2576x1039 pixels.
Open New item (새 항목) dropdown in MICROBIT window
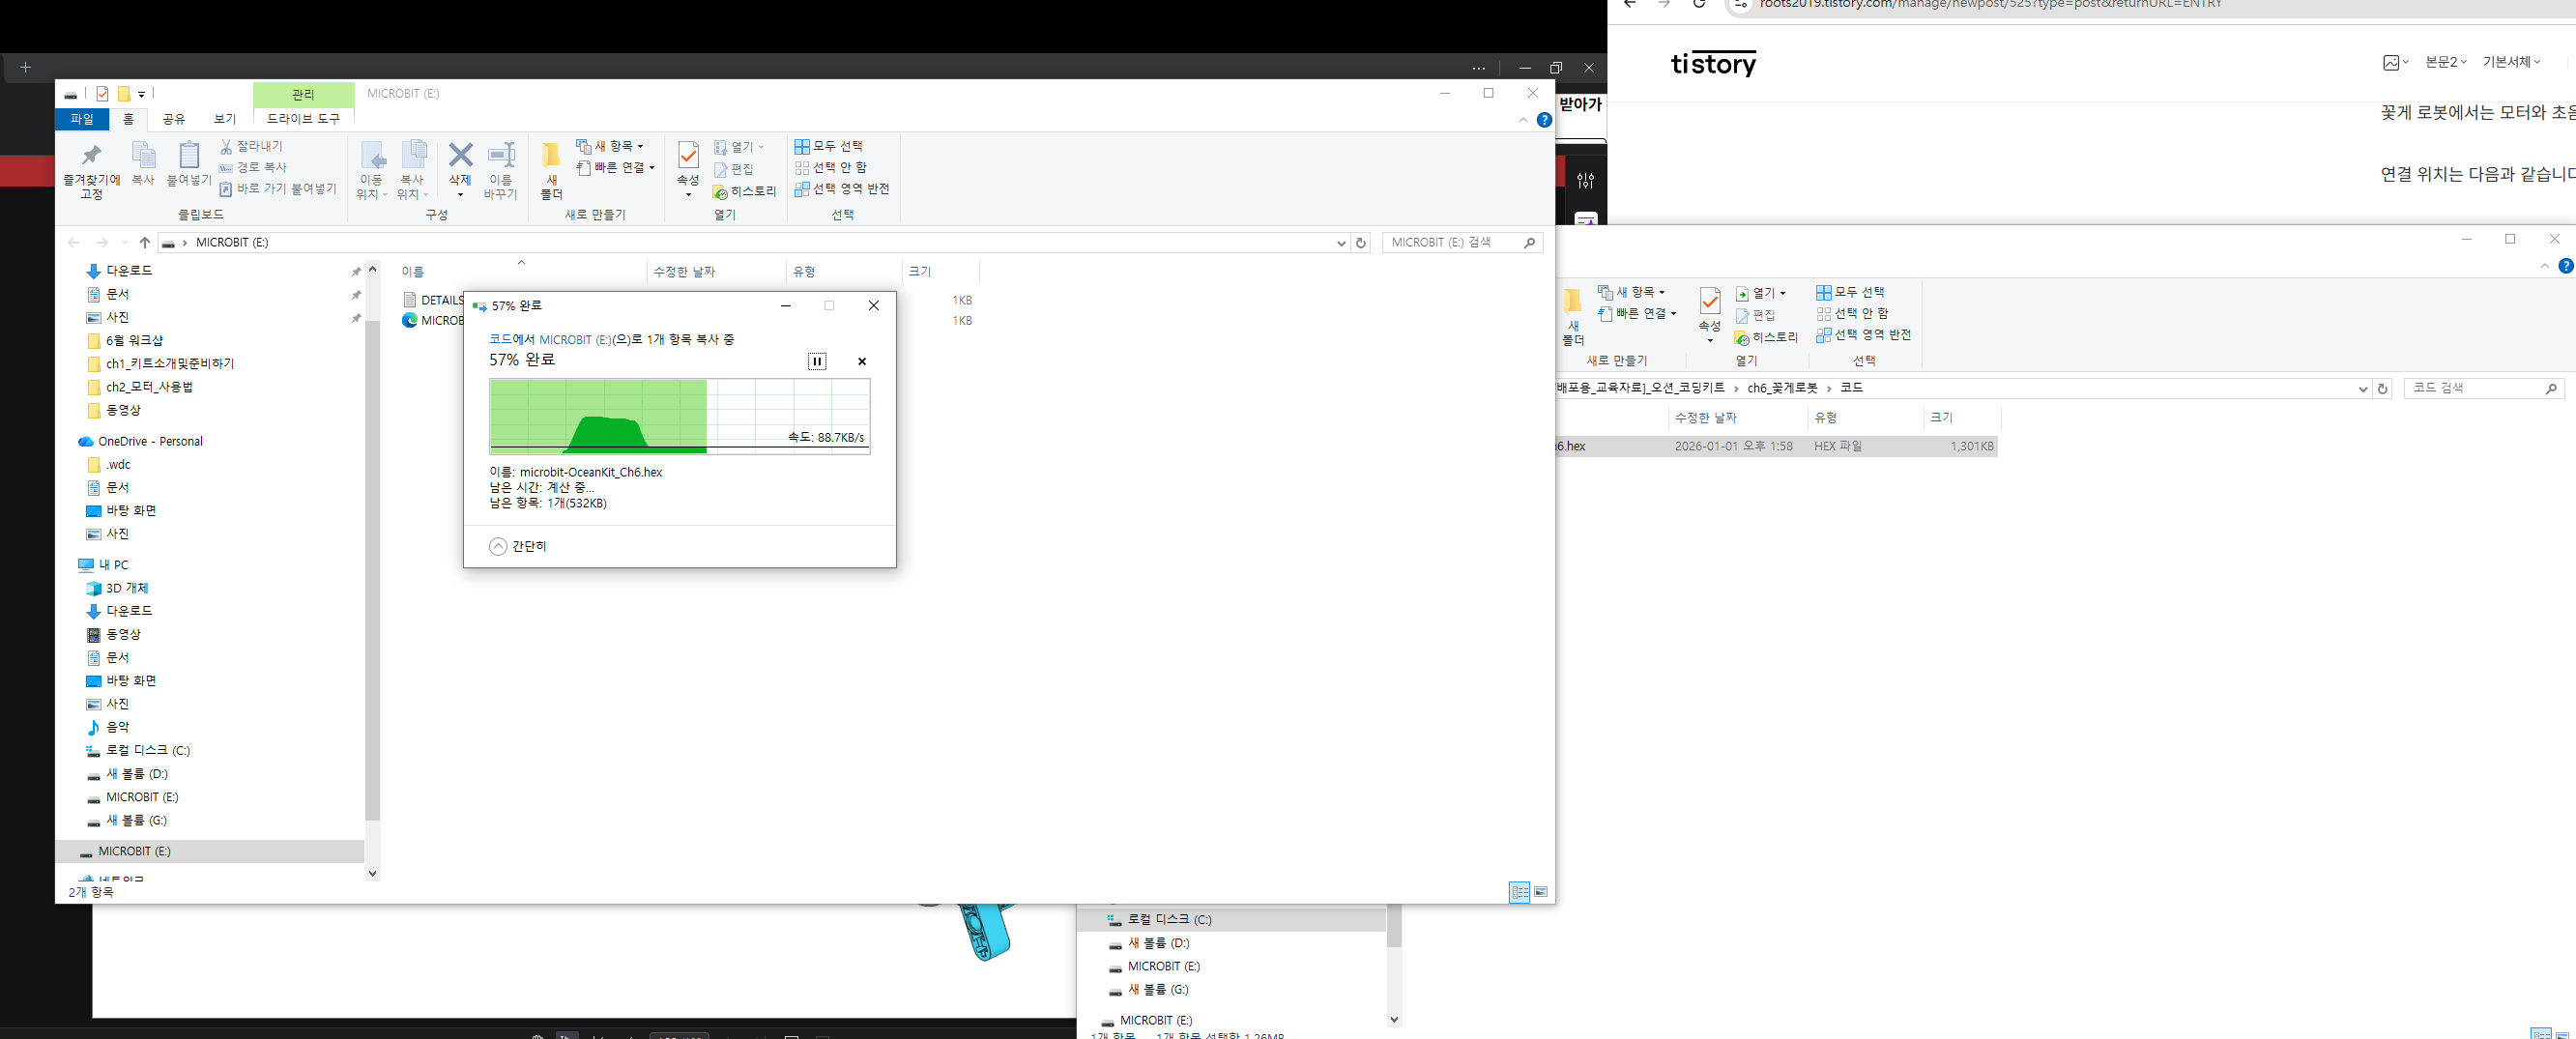[610, 146]
